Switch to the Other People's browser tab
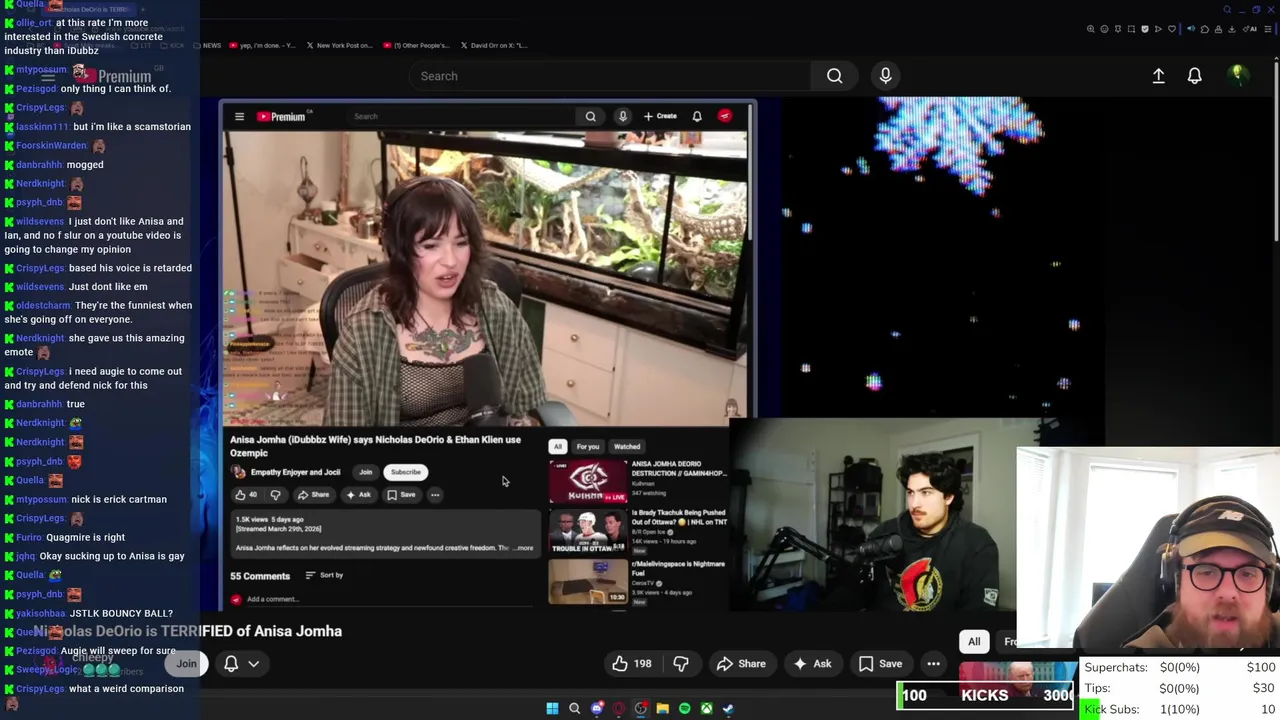Image resolution: width=1280 pixels, height=720 pixels. coord(416,45)
